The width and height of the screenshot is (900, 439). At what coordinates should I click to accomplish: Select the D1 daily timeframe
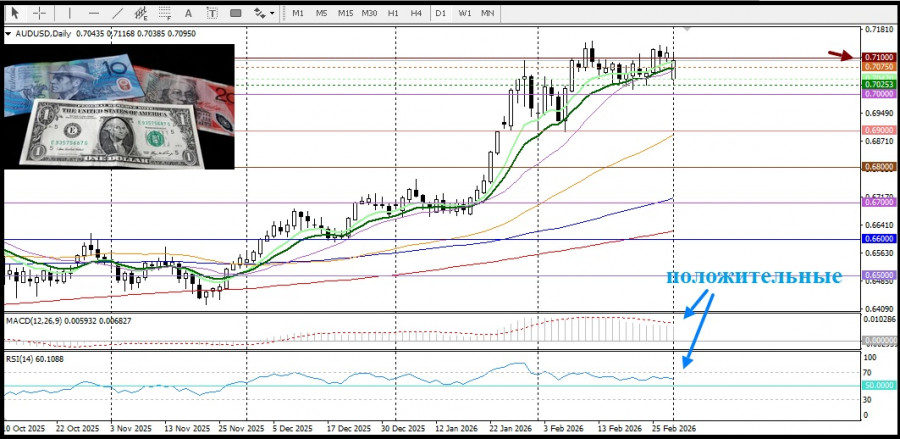pyautogui.click(x=440, y=13)
